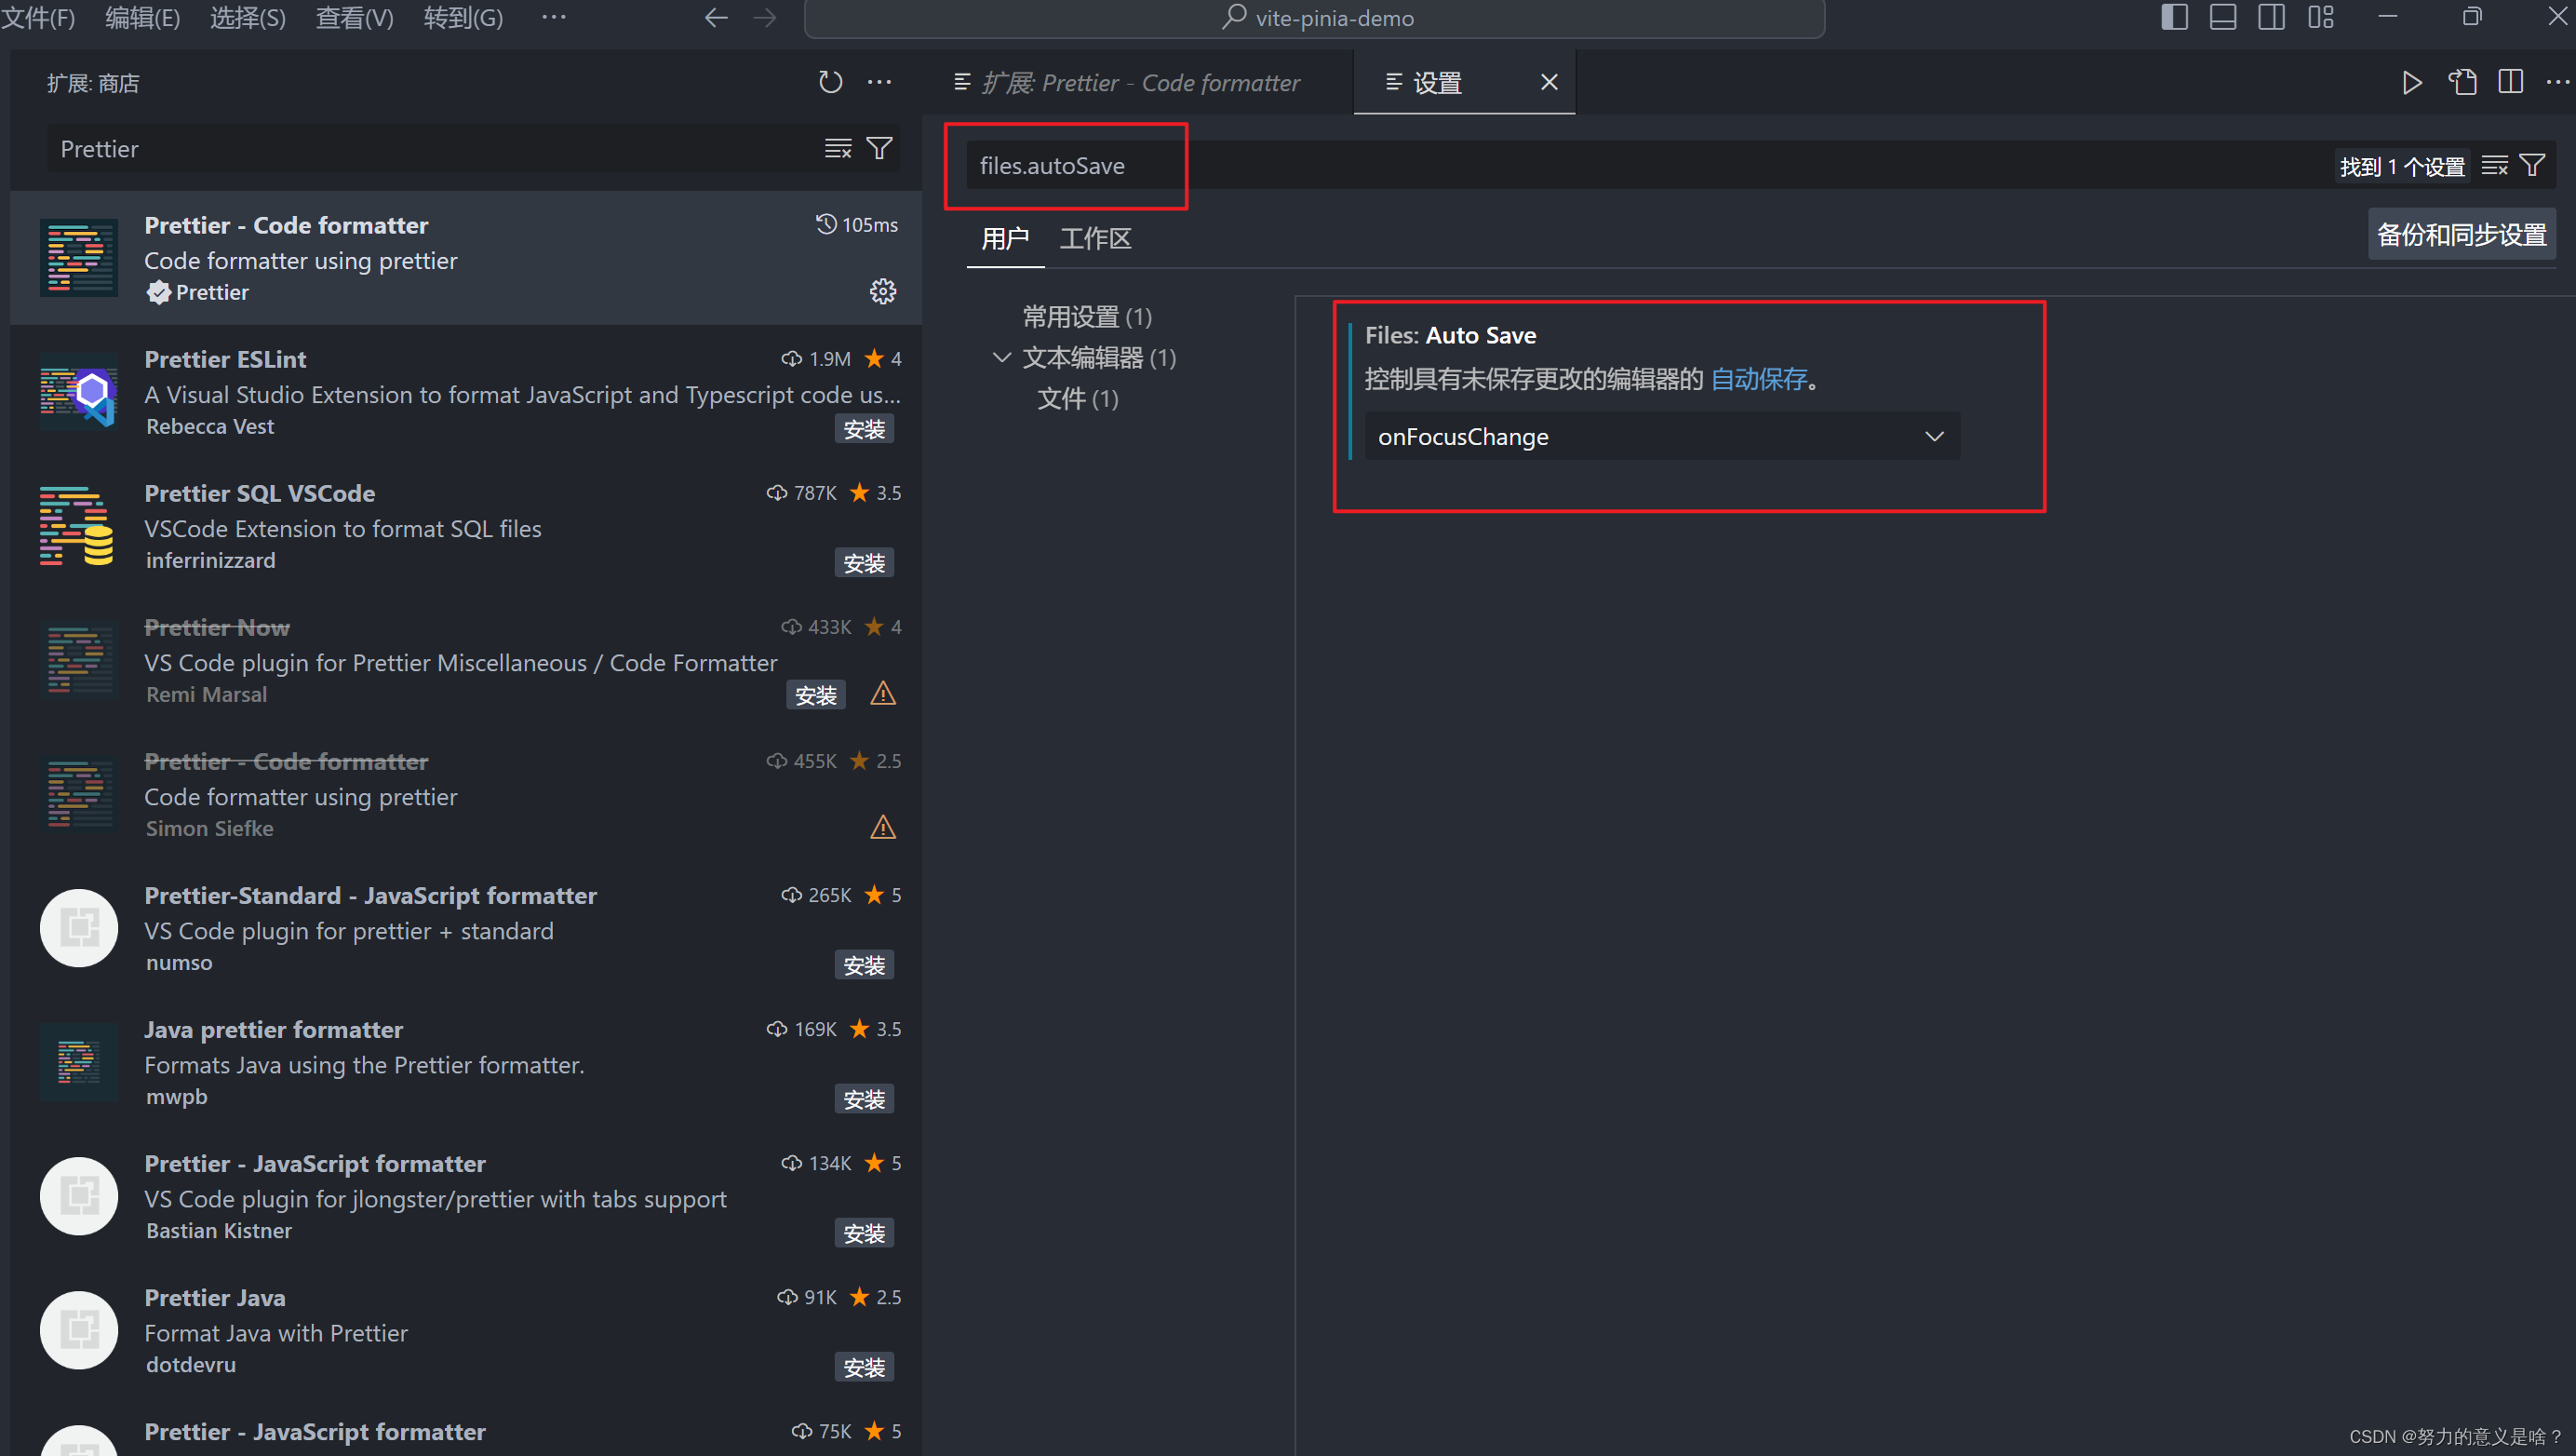This screenshot has width=2576, height=1456.
Task: Open the more actions menu in extensions view
Action: coord(879,82)
